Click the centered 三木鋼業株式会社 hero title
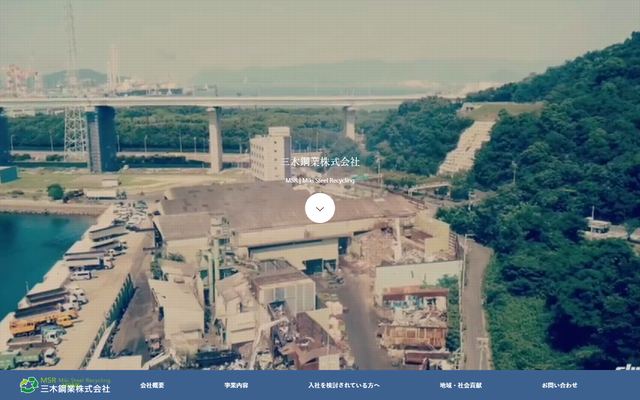The height and width of the screenshot is (400, 640). (x=320, y=162)
